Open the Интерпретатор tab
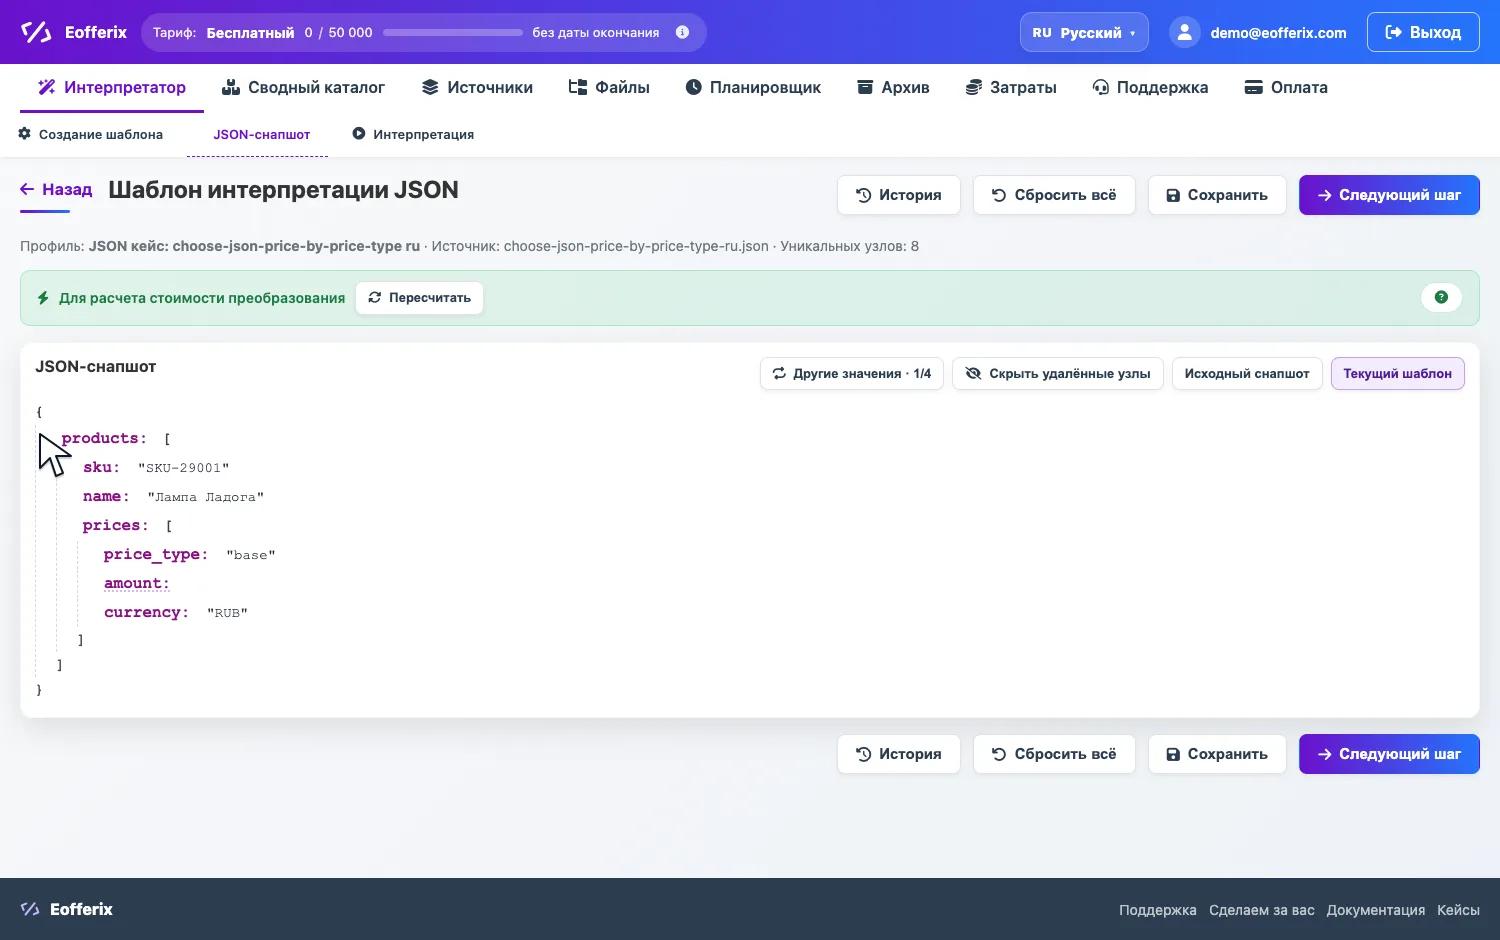 click(x=112, y=87)
